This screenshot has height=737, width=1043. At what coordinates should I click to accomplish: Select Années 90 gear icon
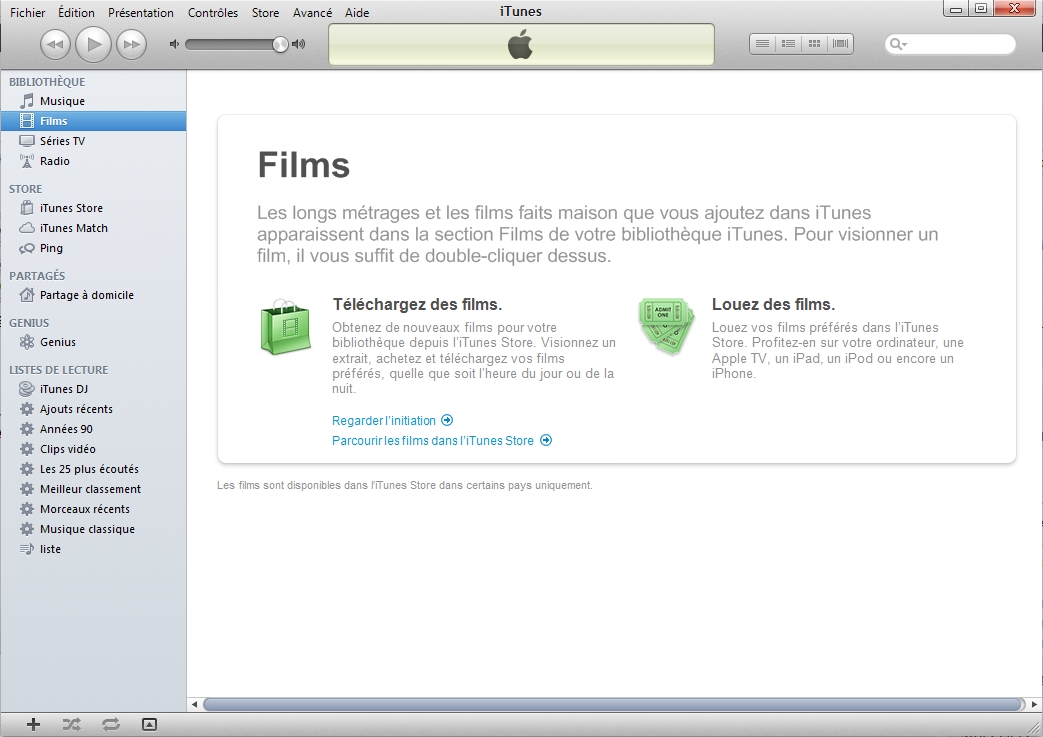coord(27,428)
